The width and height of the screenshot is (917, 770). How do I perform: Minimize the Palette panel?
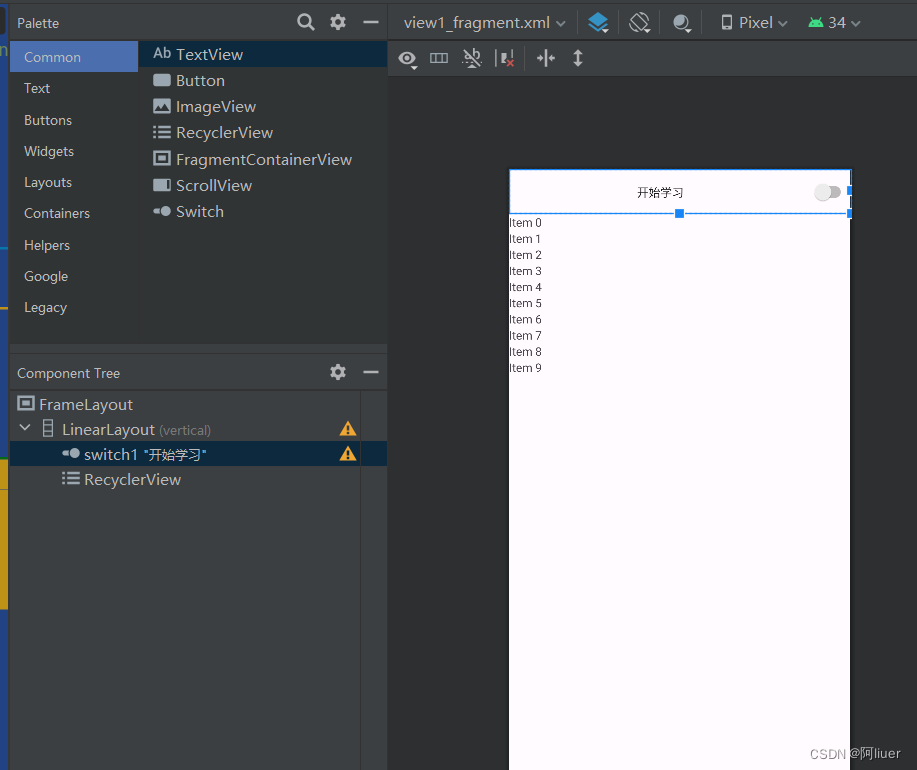point(371,22)
